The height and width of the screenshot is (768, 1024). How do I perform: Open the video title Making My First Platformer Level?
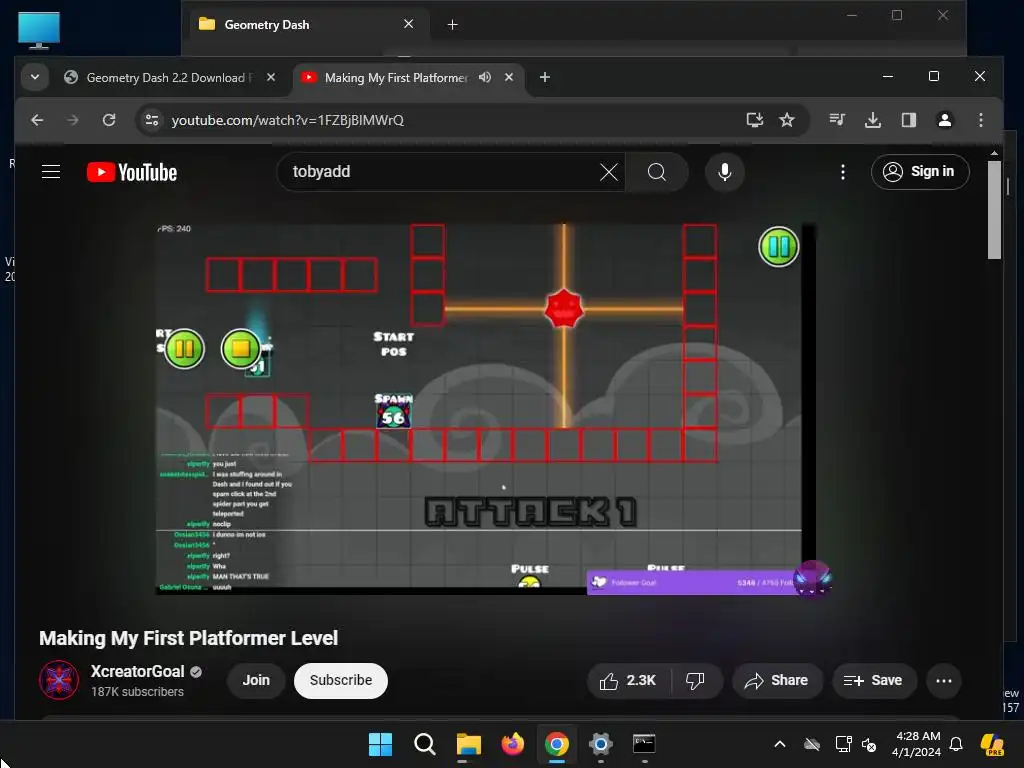(x=188, y=638)
